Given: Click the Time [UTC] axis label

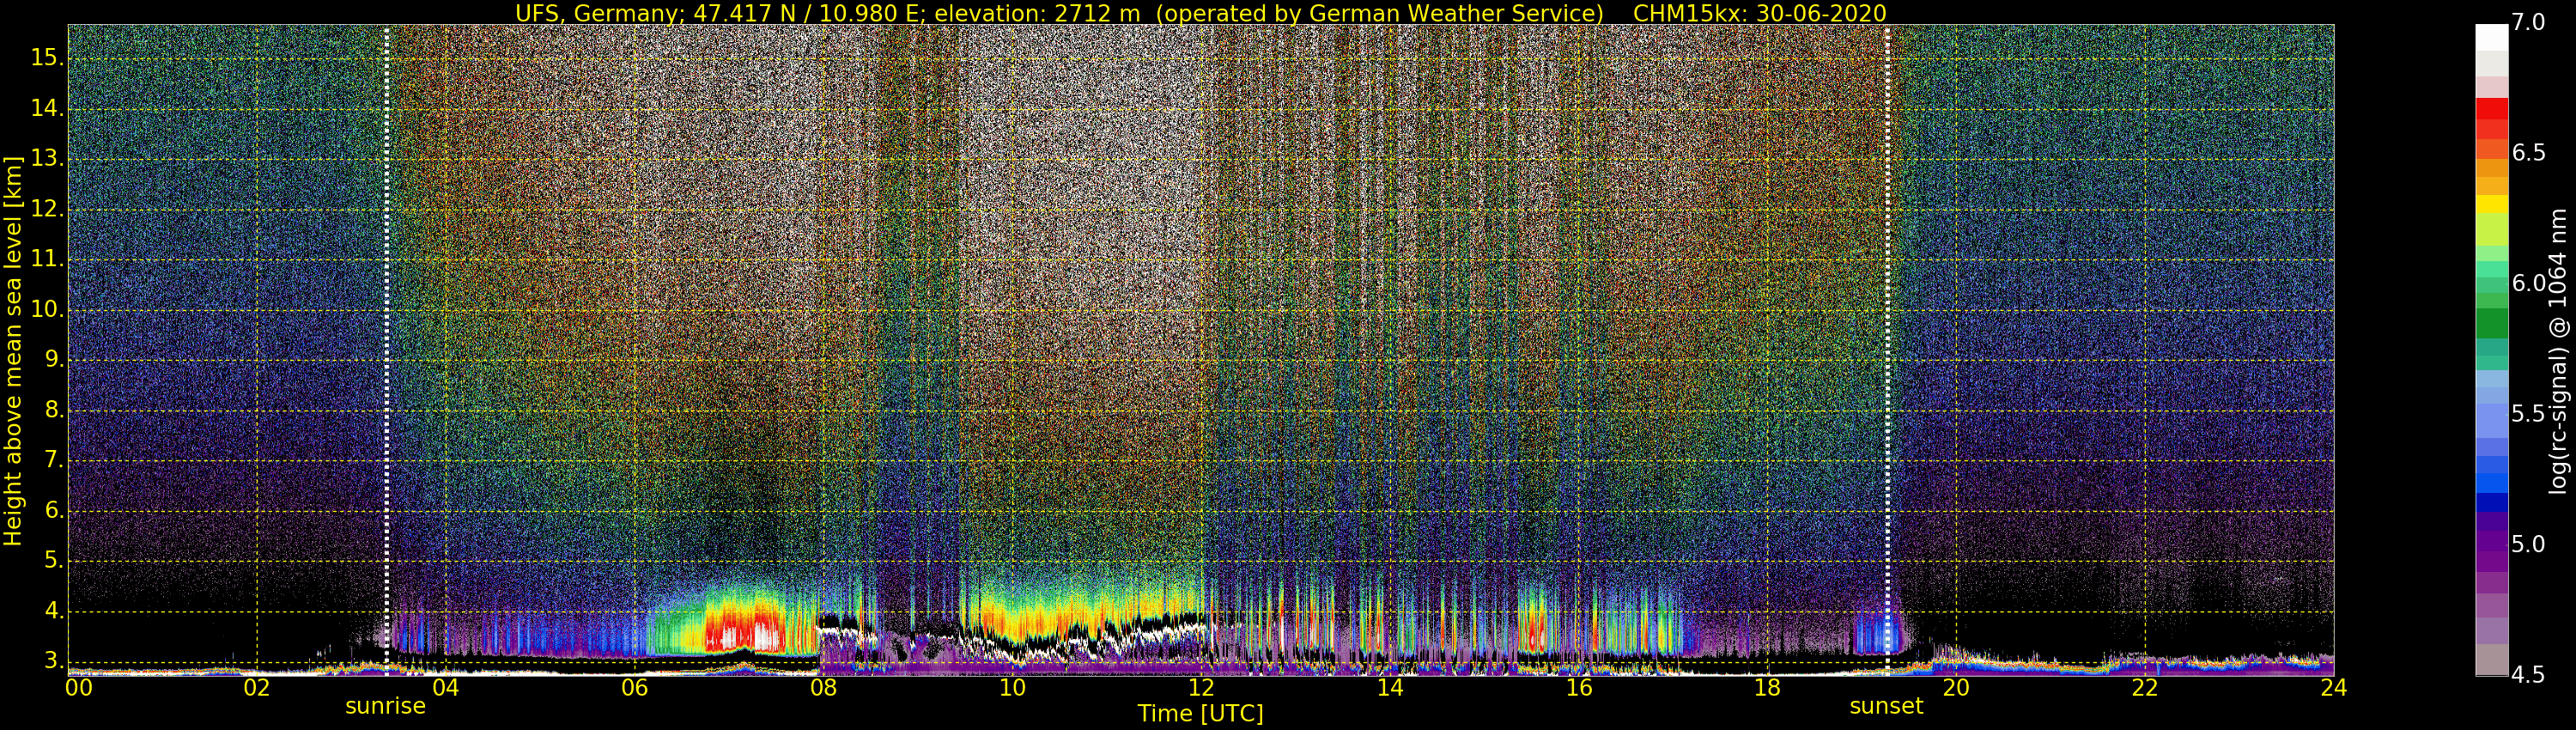Looking at the screenshot, I should [x=1200, y=713].
